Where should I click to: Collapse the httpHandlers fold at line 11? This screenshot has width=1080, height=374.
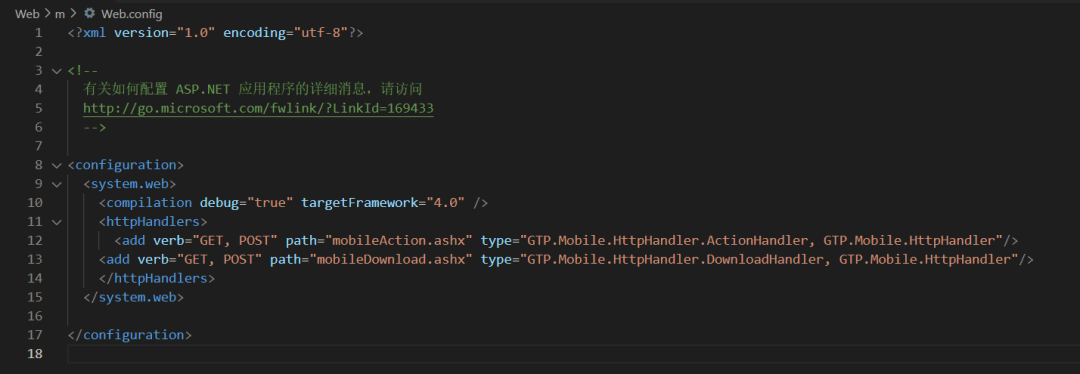coord(56,222)
